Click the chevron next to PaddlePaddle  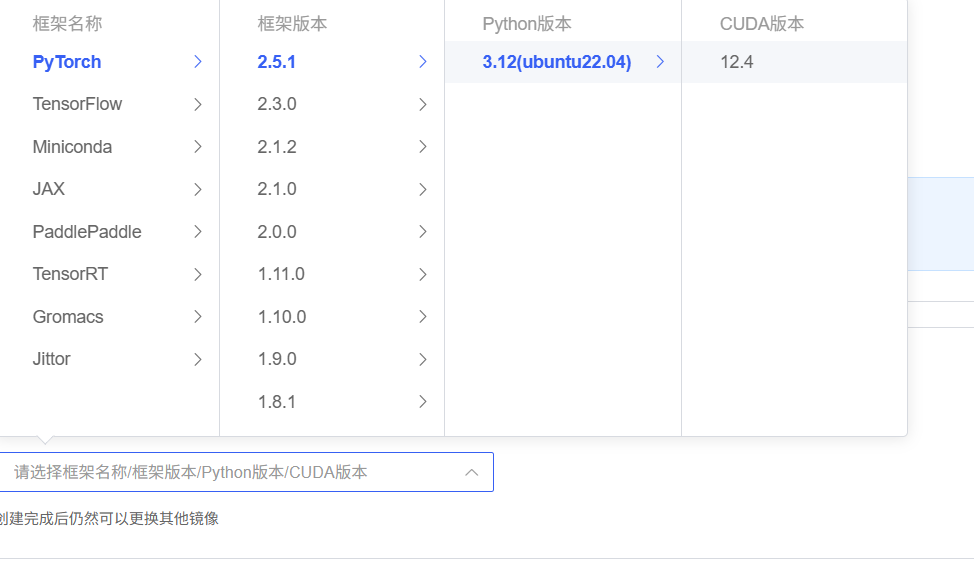click(198, 232)
